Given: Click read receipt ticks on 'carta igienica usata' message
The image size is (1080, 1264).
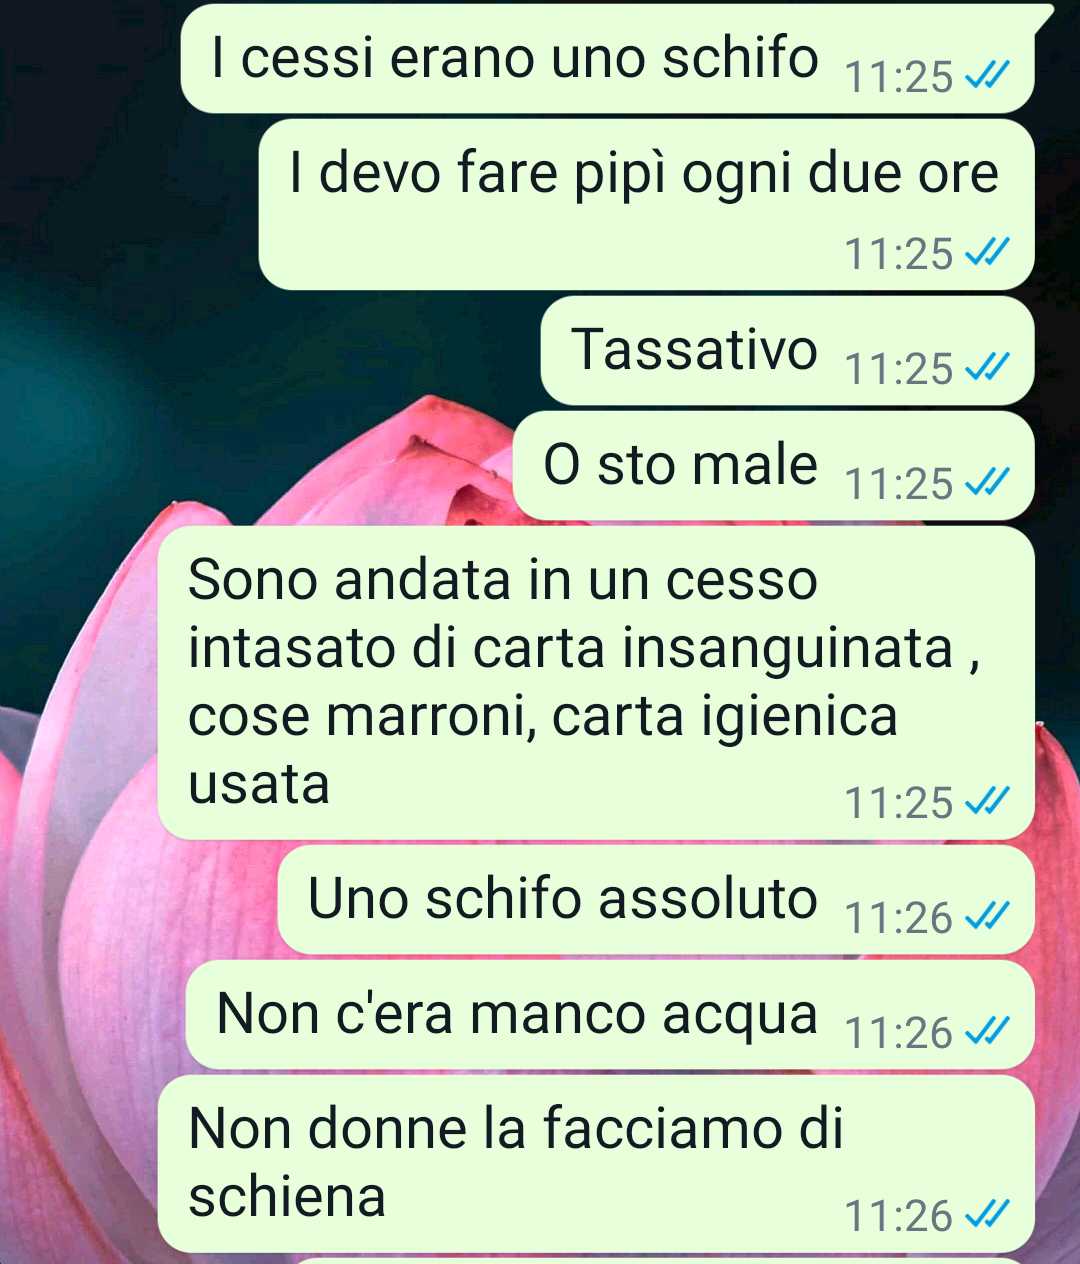Looking at the screenshot, I should [986, 801].
